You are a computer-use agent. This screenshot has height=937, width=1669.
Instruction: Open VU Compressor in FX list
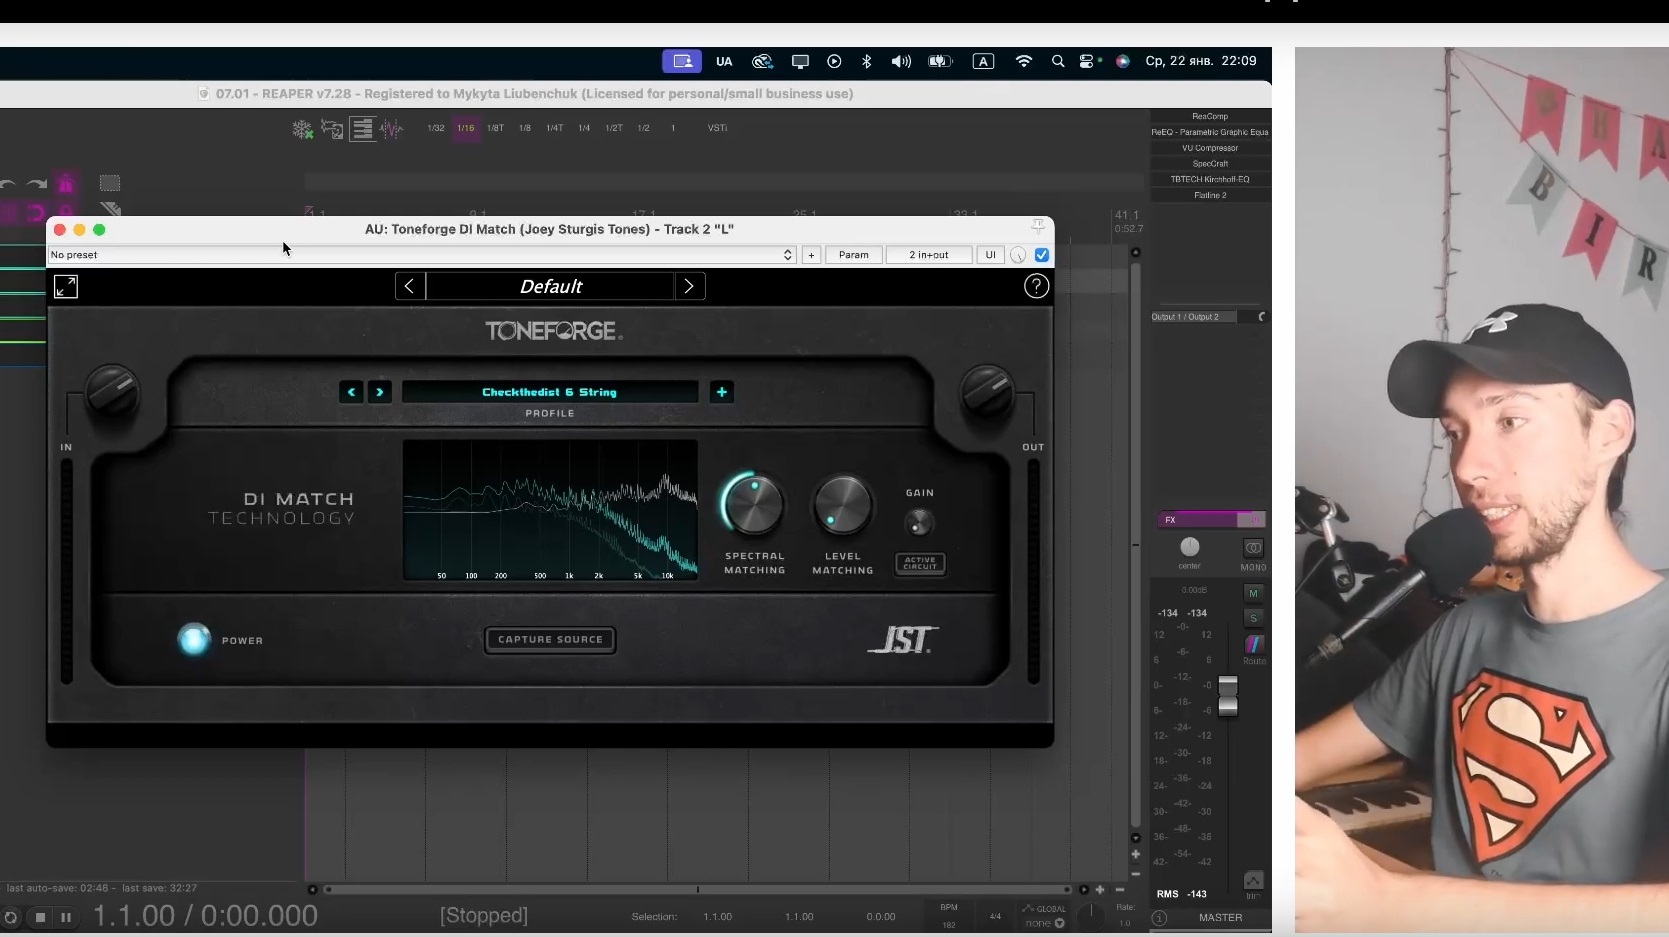[x=1210, y=148]
